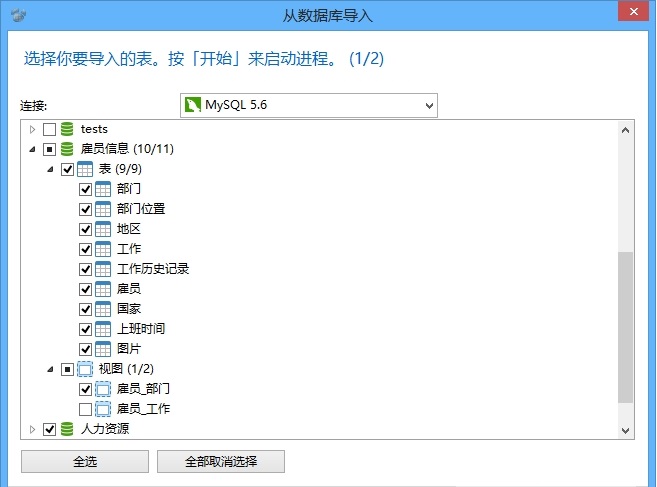Viewport: 657px width, 487px height.
Task: Collapse the 表 (9/9) group
Action: point(50,169)
